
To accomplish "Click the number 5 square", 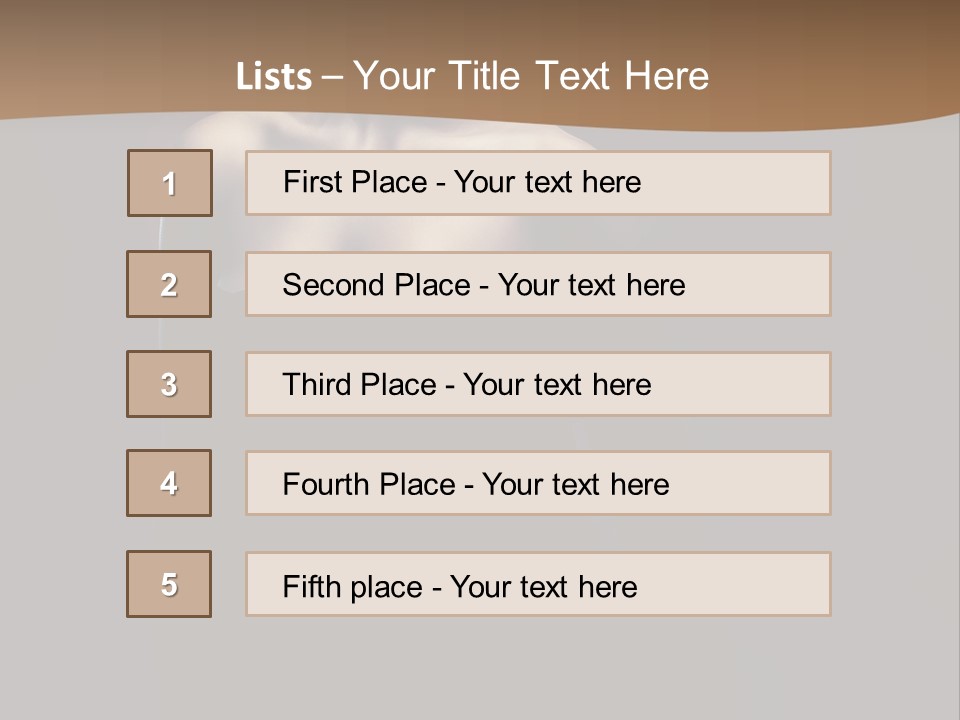I will point(169,584).
